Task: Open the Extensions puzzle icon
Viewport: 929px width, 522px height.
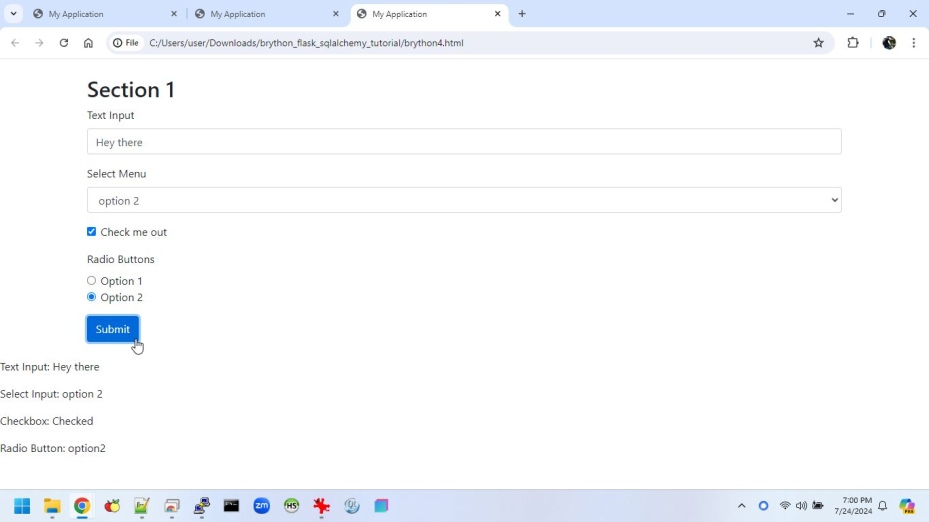Action: coord(853,43)
